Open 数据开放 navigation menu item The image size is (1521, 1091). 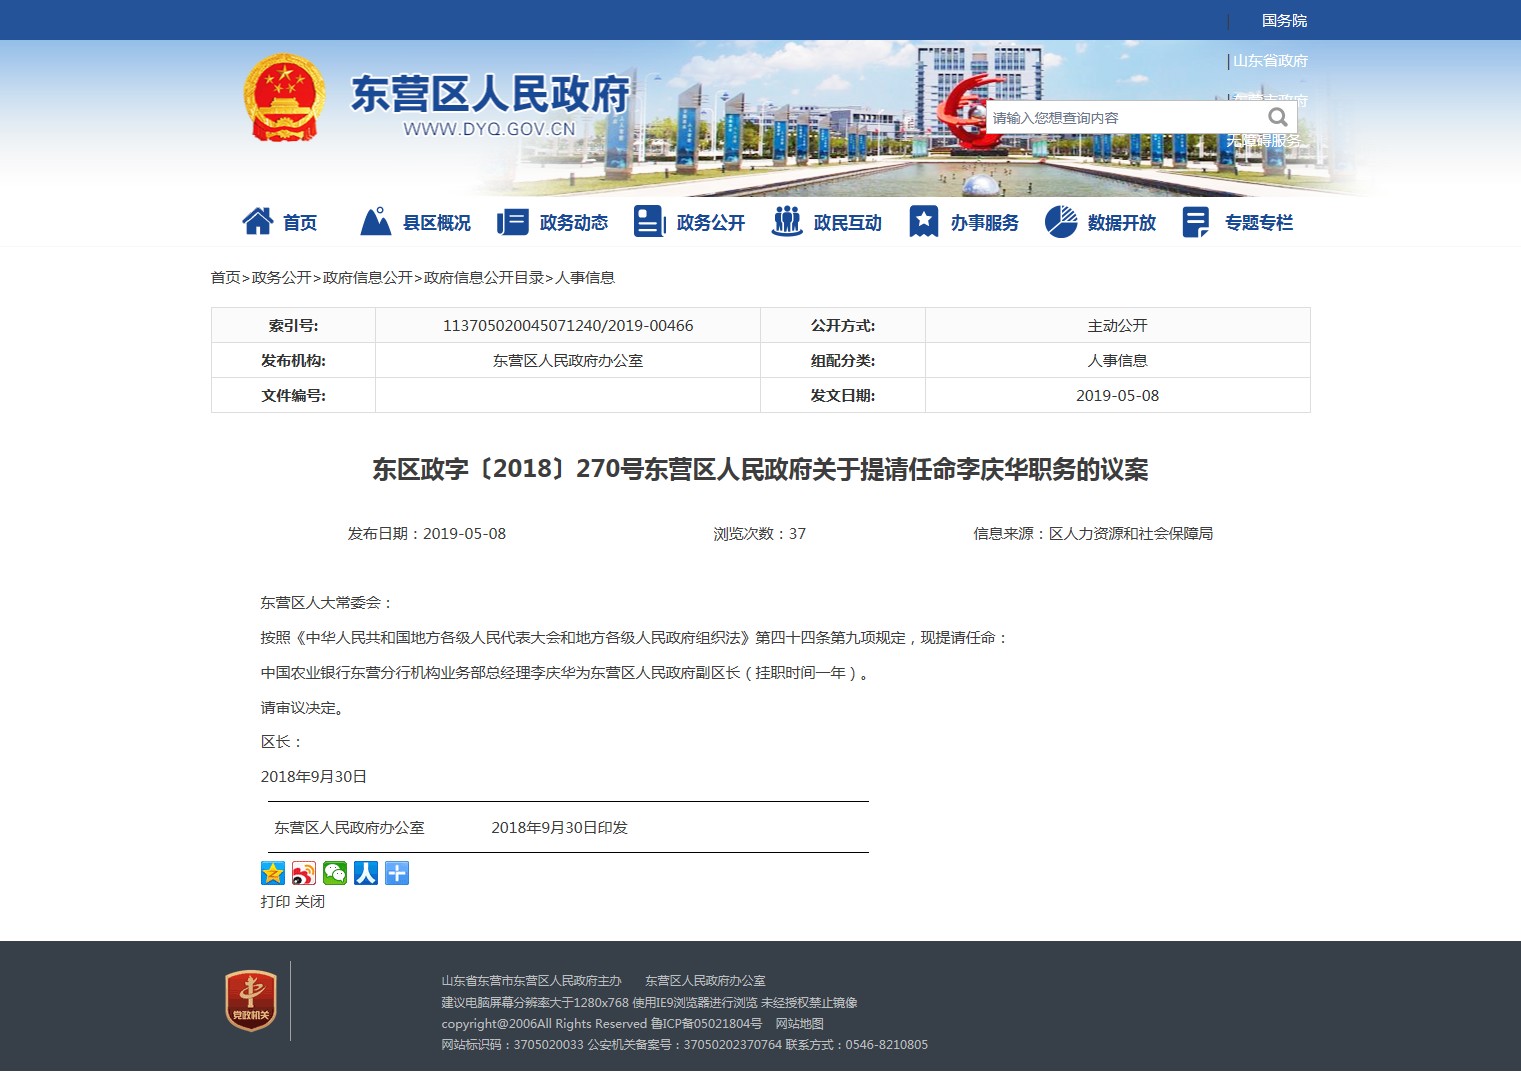[1101, 222]
